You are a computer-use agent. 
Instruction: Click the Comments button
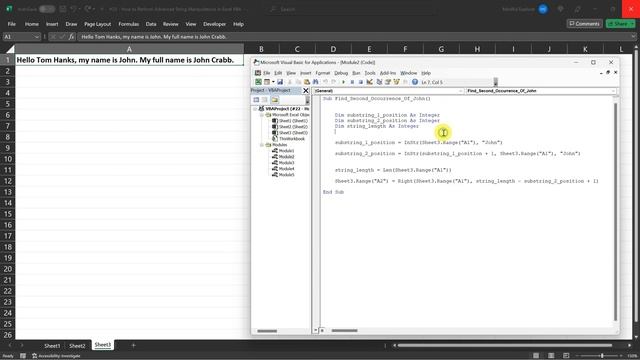[584, 24]
